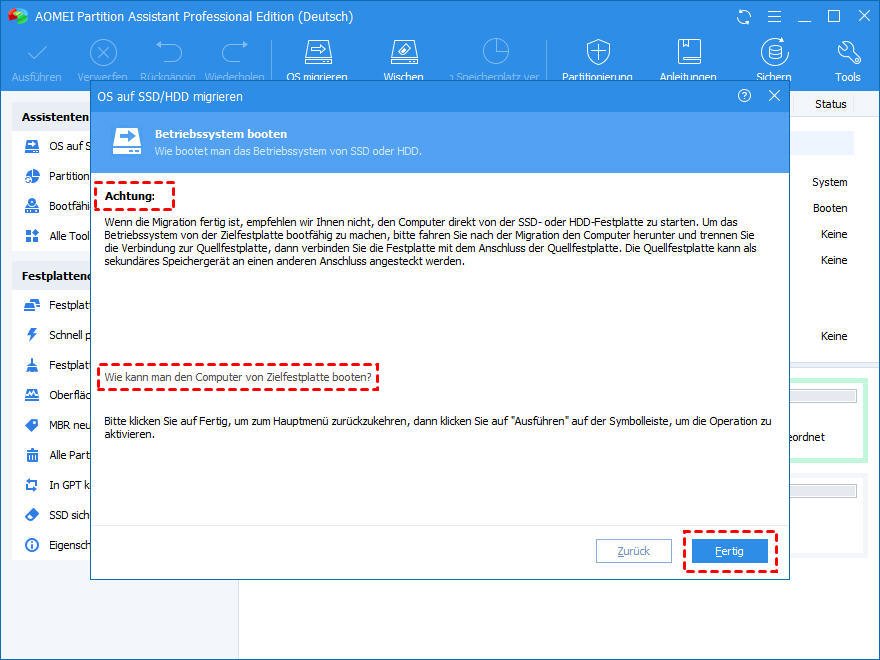The width and height of the screenshot is (880, 660).
Task: Click the System status cell
Action: (829, 182)
